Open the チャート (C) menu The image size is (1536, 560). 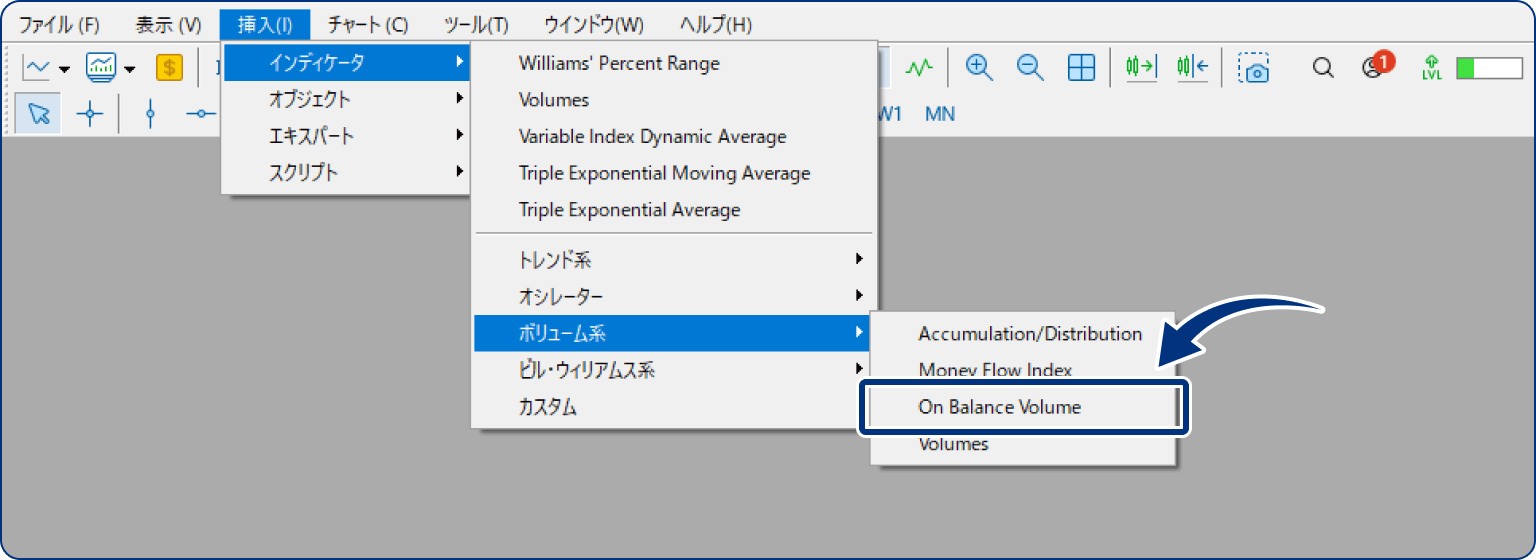click(367, 24)
